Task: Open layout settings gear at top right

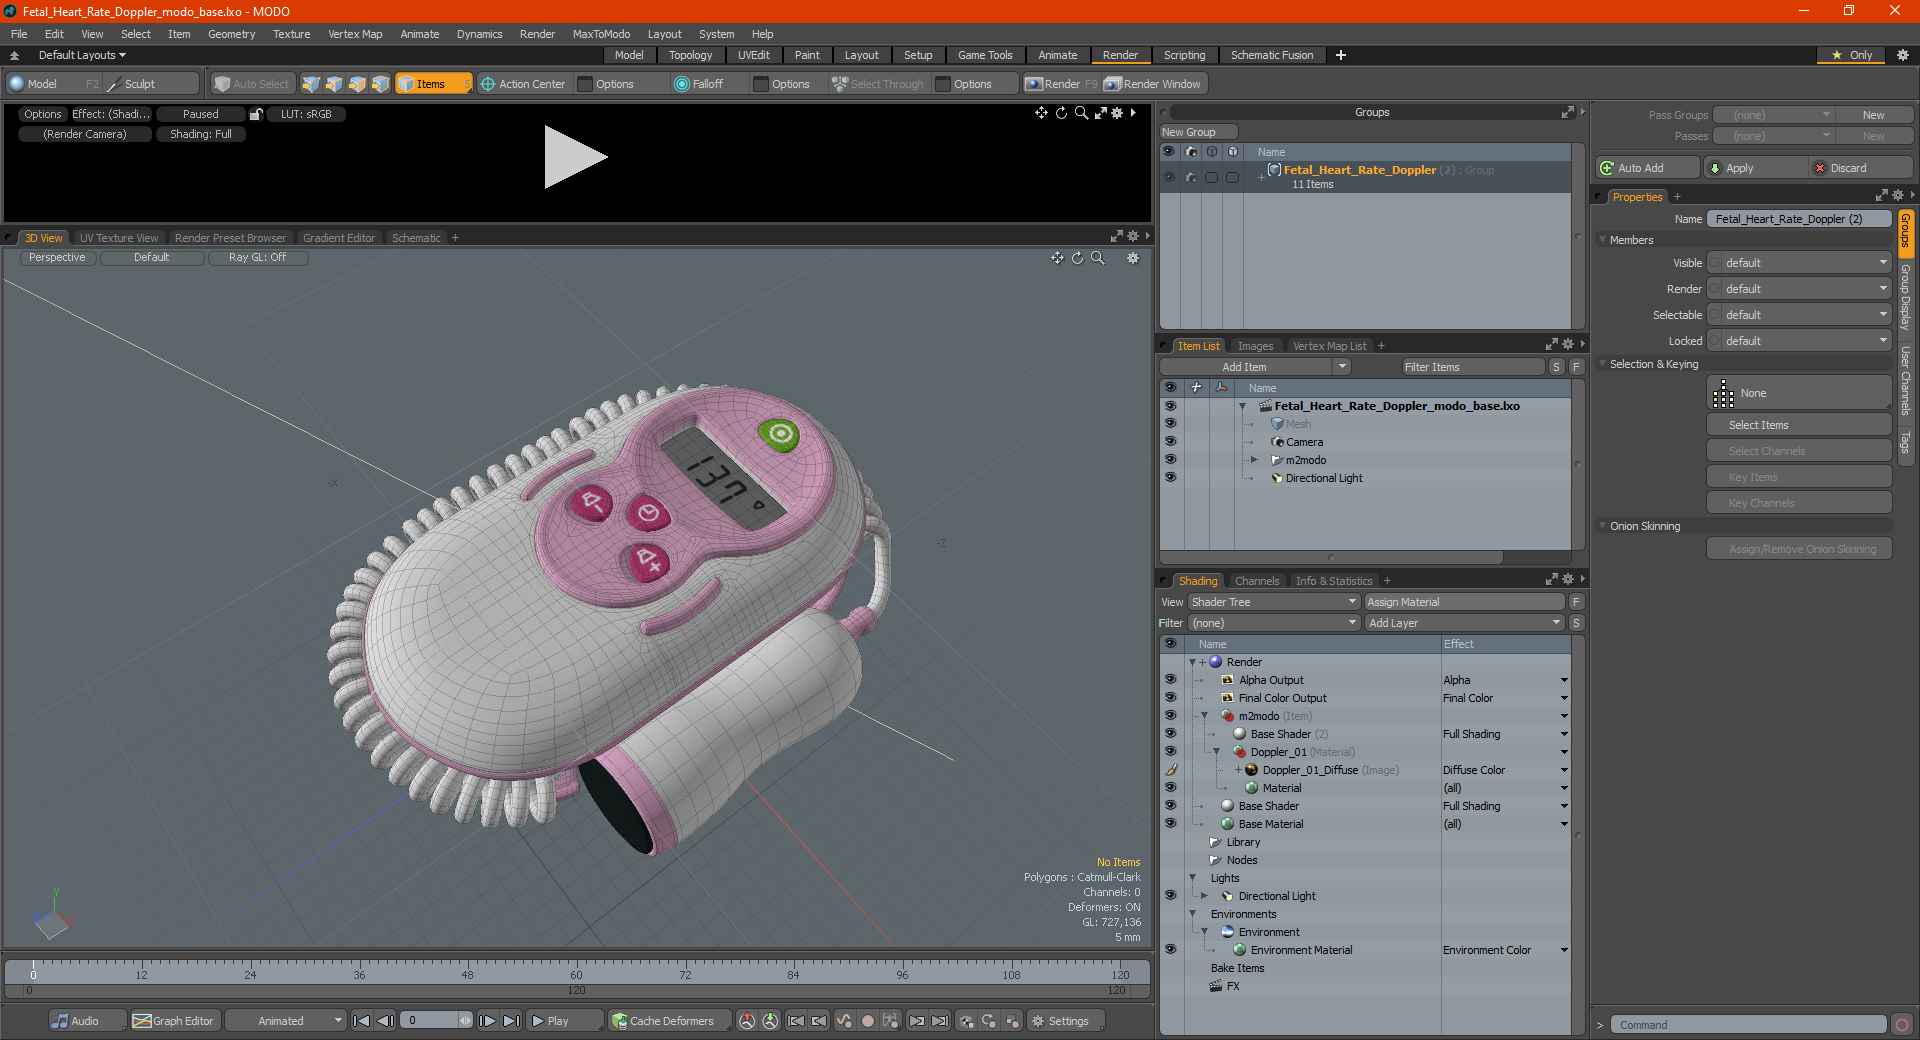Action: pos(1903,55)
